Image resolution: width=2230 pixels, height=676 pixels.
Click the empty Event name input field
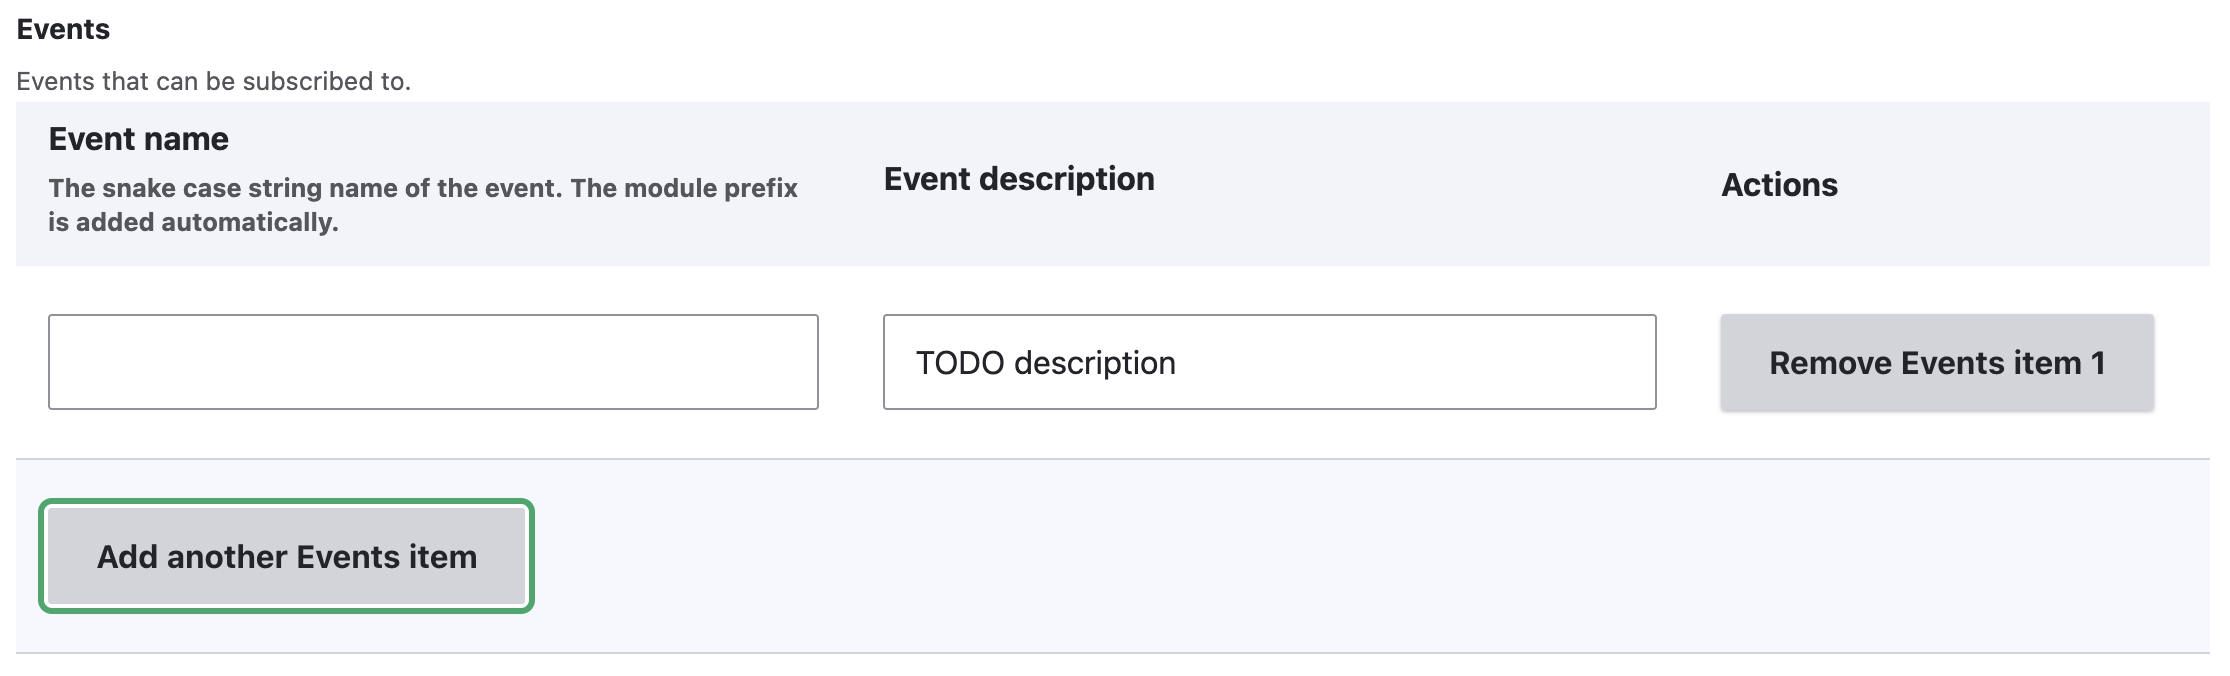point(433,362)
